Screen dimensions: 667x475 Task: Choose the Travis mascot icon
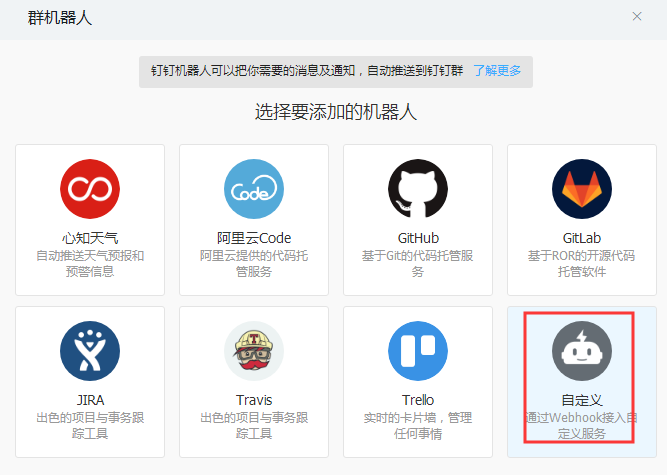click(x=254, y=351)
